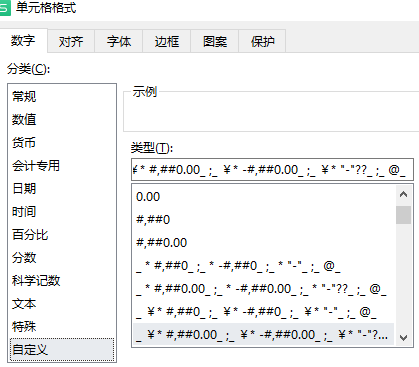Pick the 会计专用 category

pos(62,165)
